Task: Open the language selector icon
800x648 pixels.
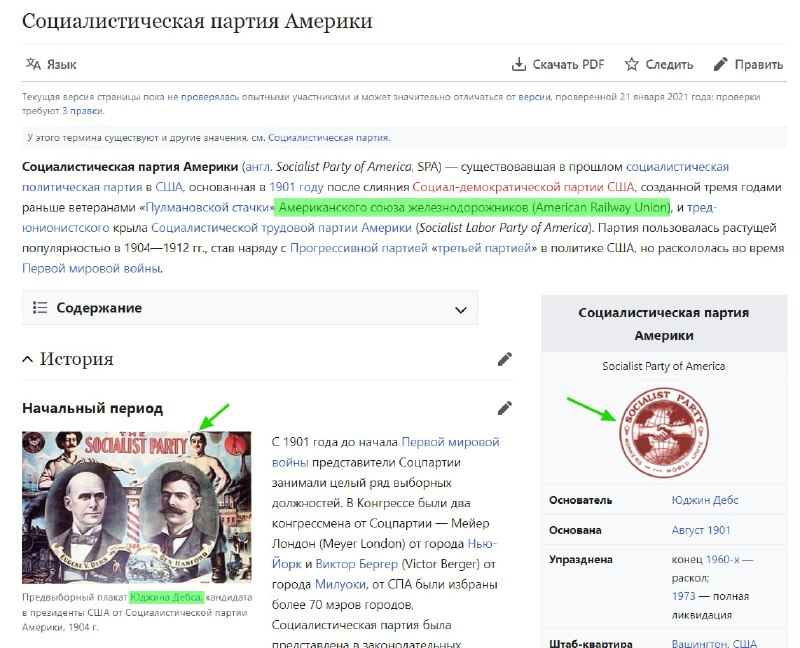Action: click(33, 64)
